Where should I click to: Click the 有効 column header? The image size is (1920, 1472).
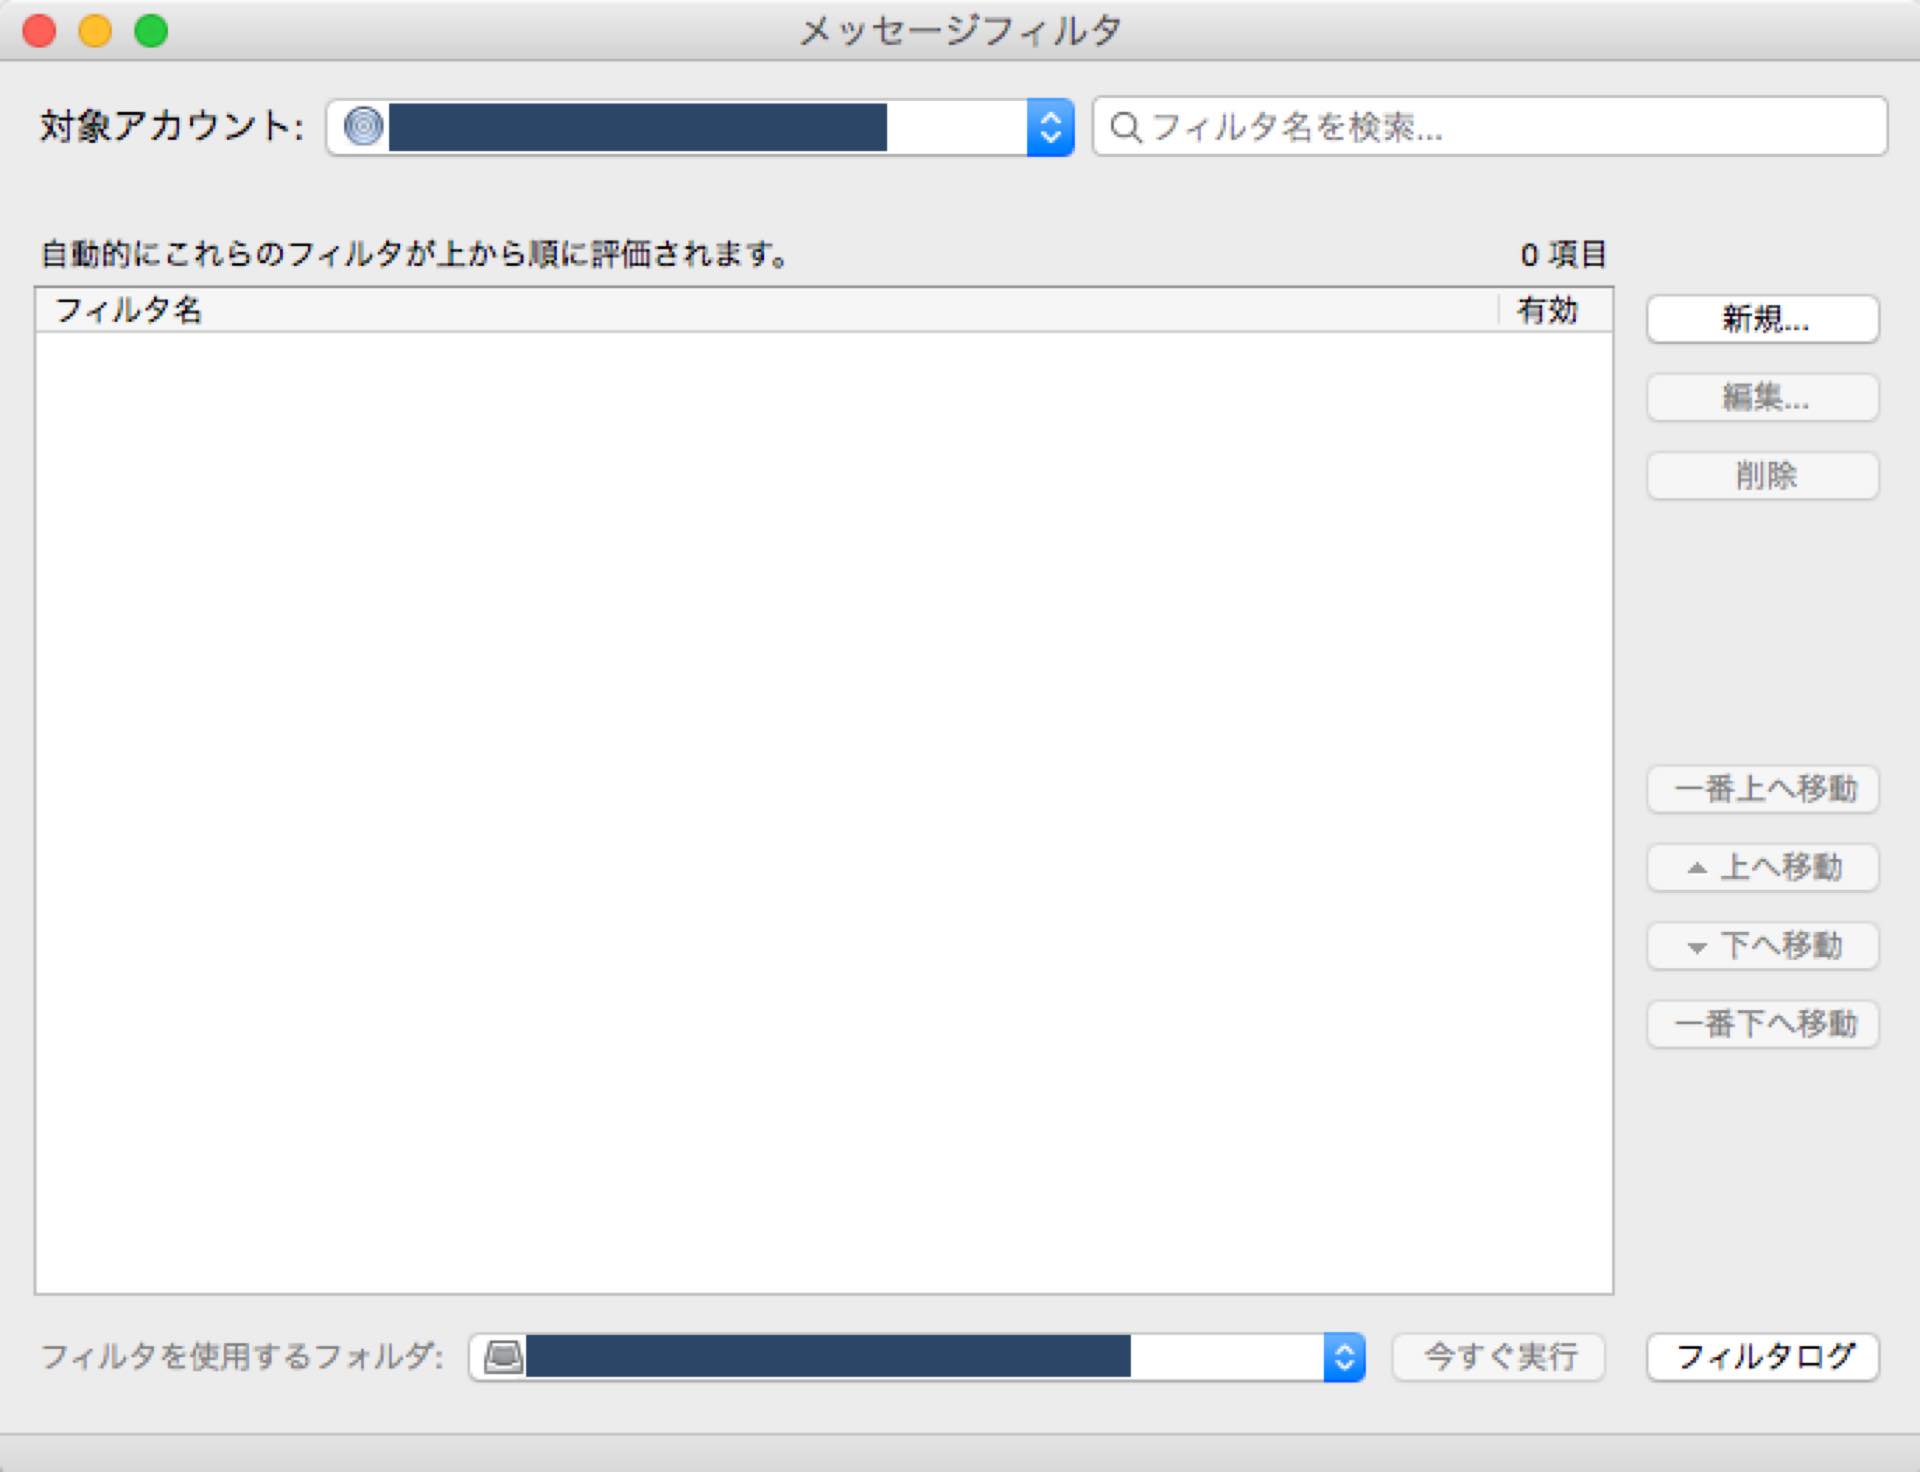pyautogui.click(x=1547, y=310)
